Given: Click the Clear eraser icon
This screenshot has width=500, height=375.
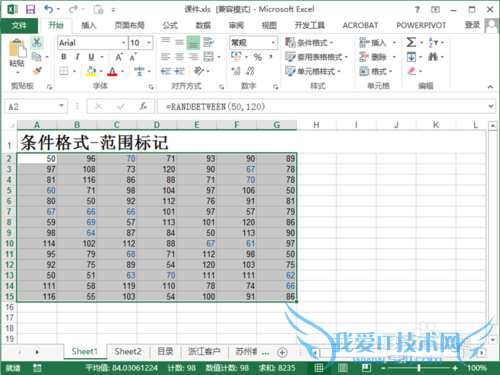Looking at the screenshot, I should pos(412,71).
